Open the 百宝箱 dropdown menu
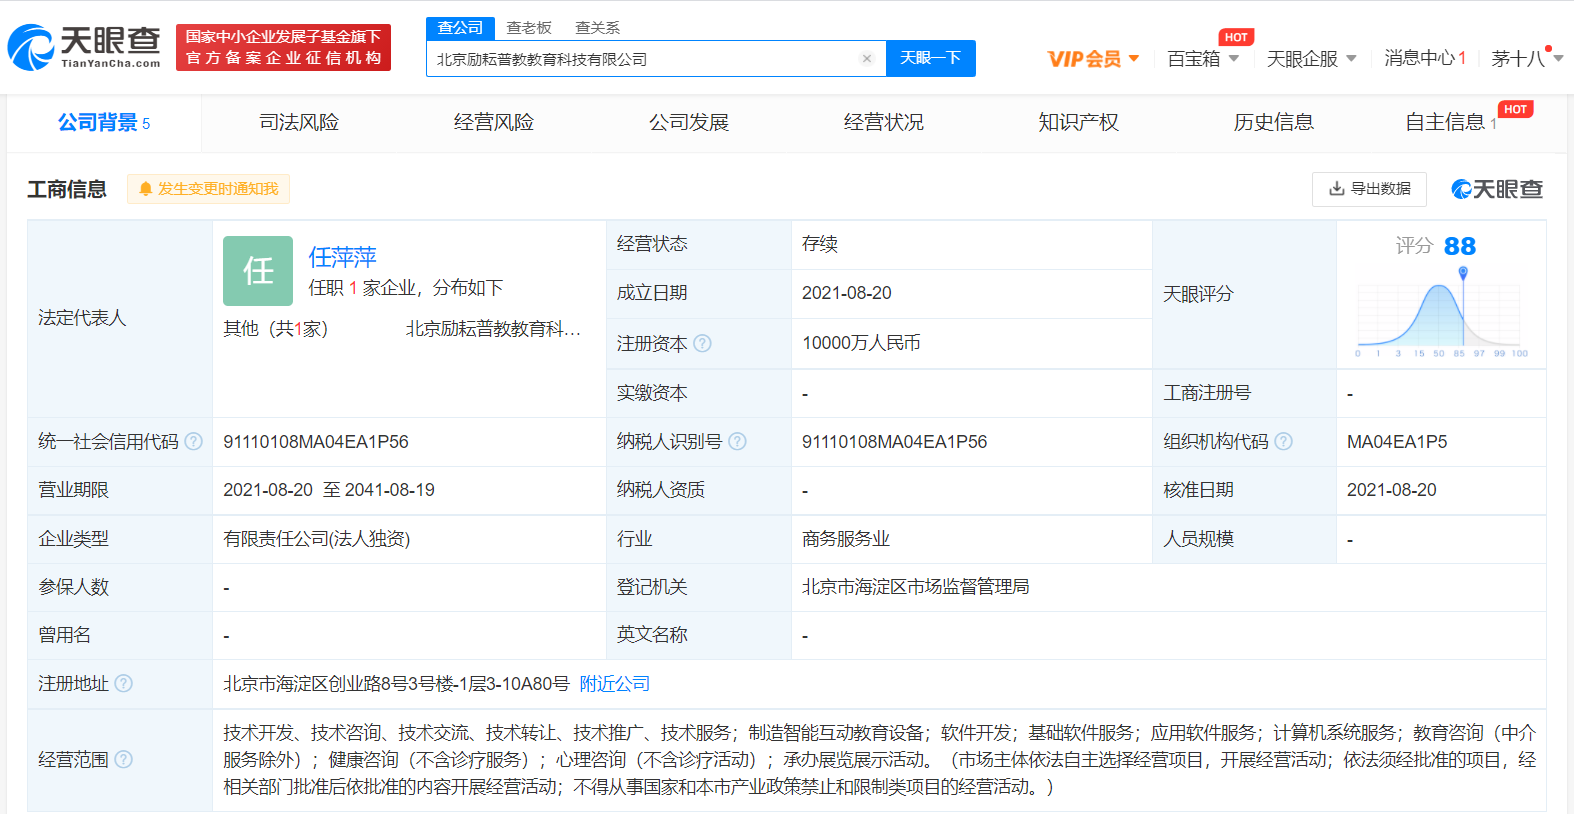The width and height of the screenshot is (1574, 814). (1203, 59)
